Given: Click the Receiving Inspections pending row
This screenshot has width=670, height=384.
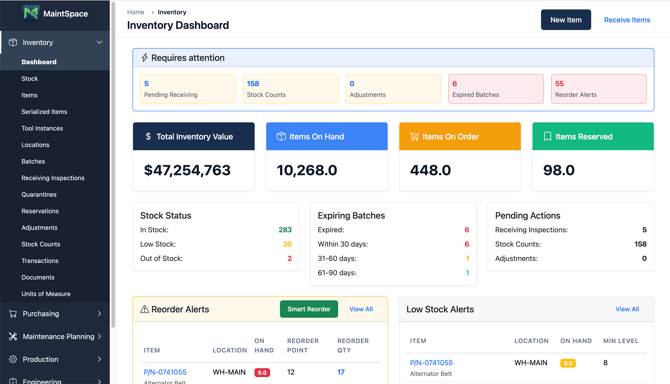Looking at the screenshot, I should [571, 230].
